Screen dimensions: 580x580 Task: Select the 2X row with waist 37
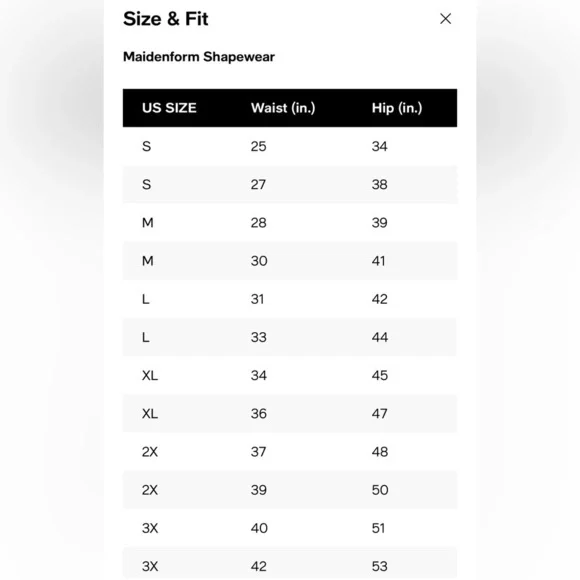290,452
